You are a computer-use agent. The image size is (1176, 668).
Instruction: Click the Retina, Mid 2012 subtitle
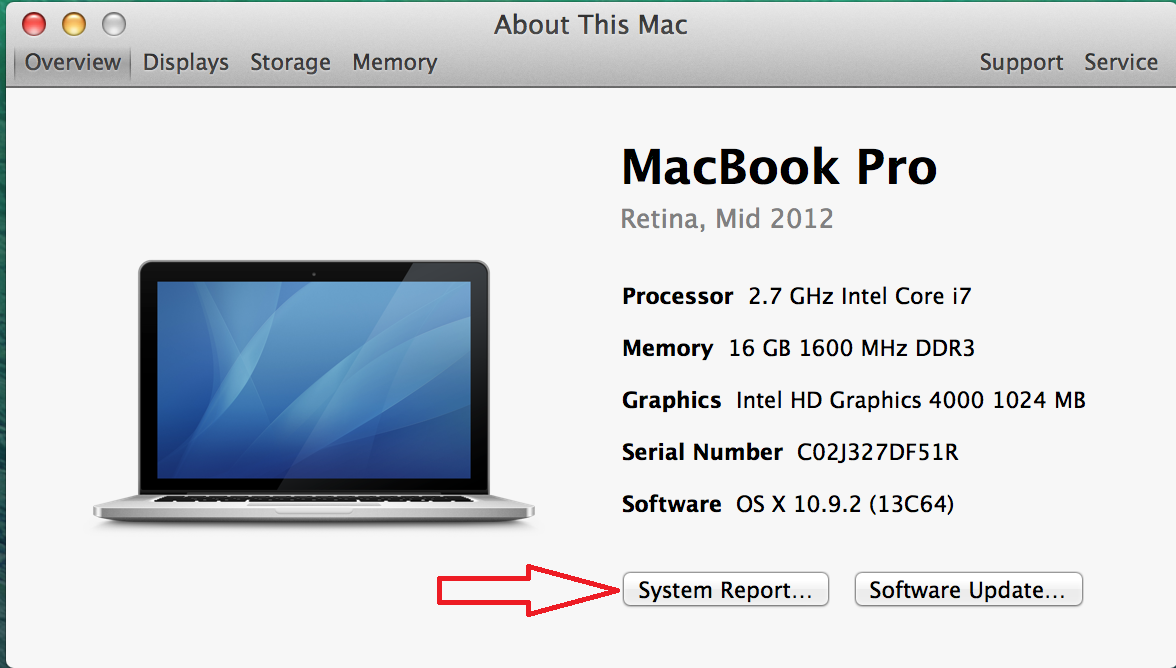click(x=727, y=218)
